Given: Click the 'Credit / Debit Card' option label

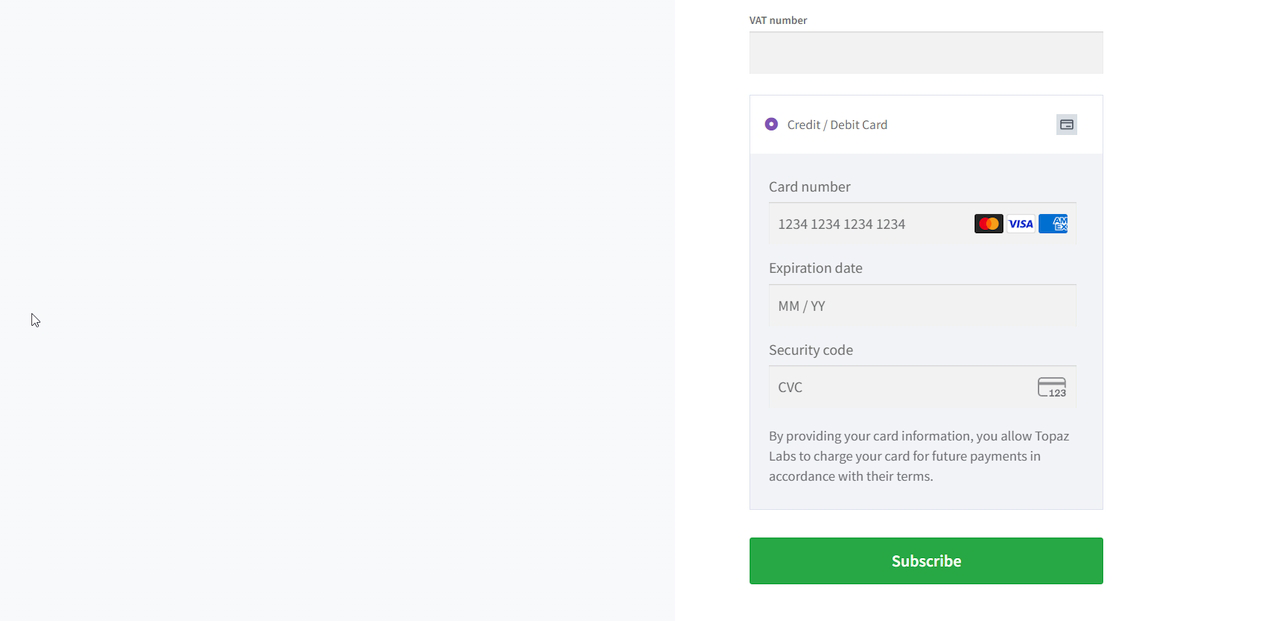Looking at the screenshot, I should point(837,125).
